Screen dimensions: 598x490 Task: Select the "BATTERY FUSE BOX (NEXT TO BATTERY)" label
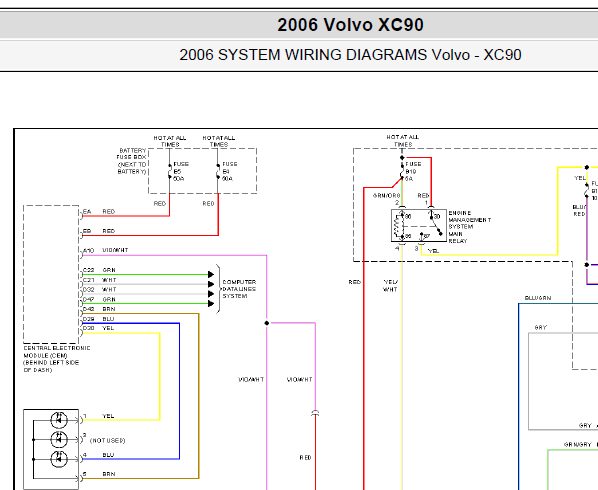[132, 161]
